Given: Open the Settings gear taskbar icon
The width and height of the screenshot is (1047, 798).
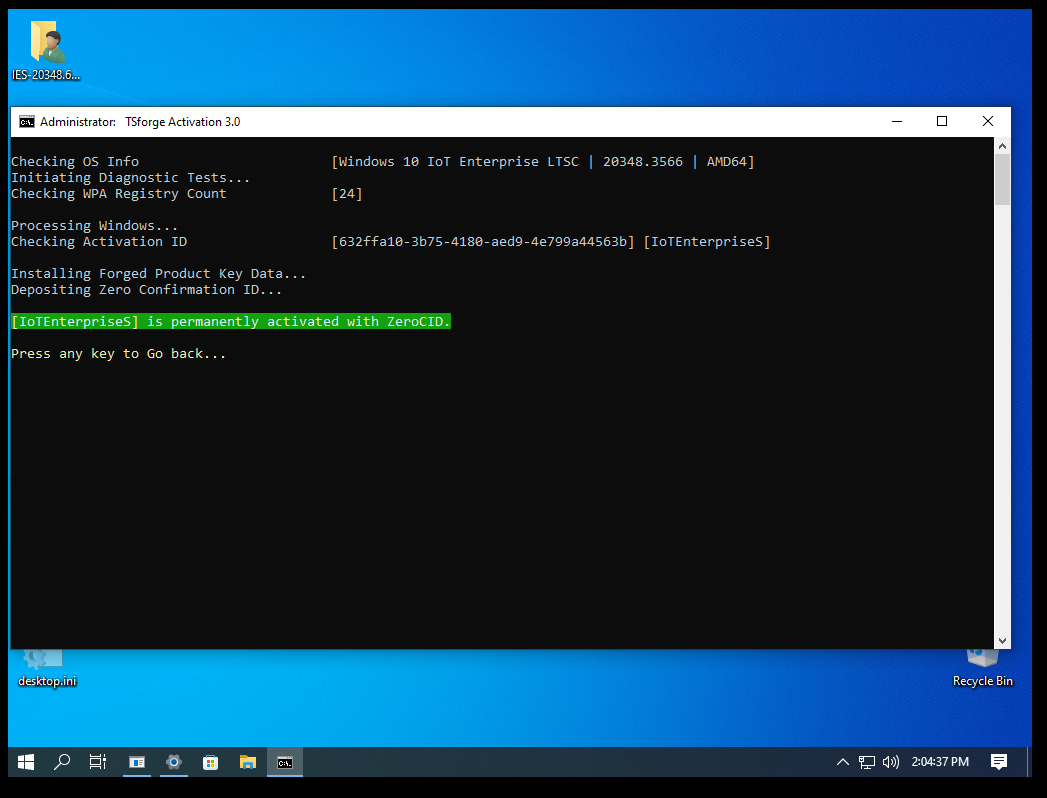Looking at the screenshot, I should tap(174, 762).
